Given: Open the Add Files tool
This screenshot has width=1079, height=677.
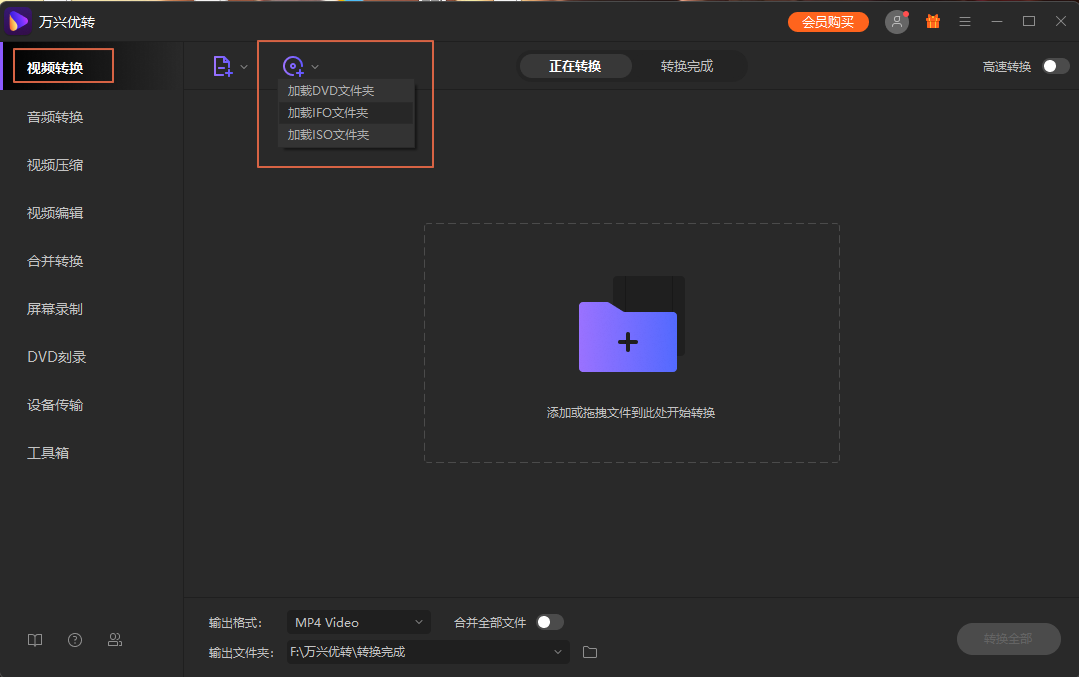Looking at the screenshot, I should coord(222,65).
